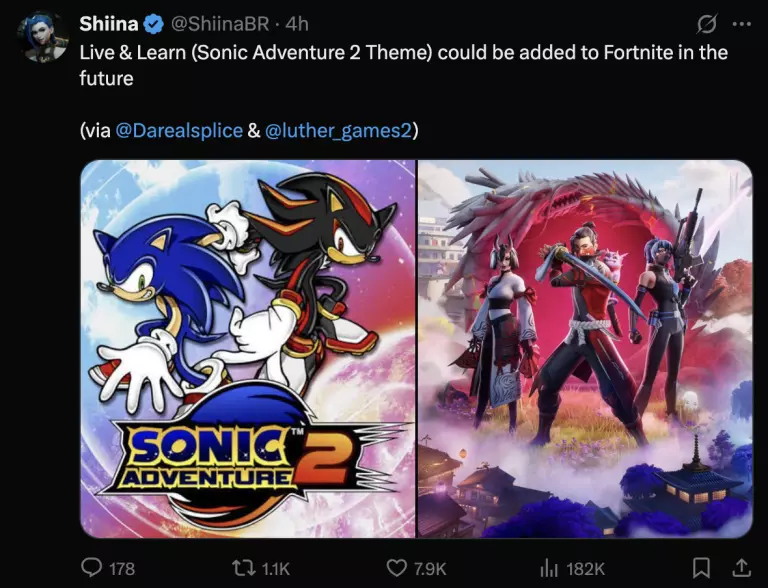Click the repost arrows icon
This screenshot has height=588, width=768.
click(244, 568)
